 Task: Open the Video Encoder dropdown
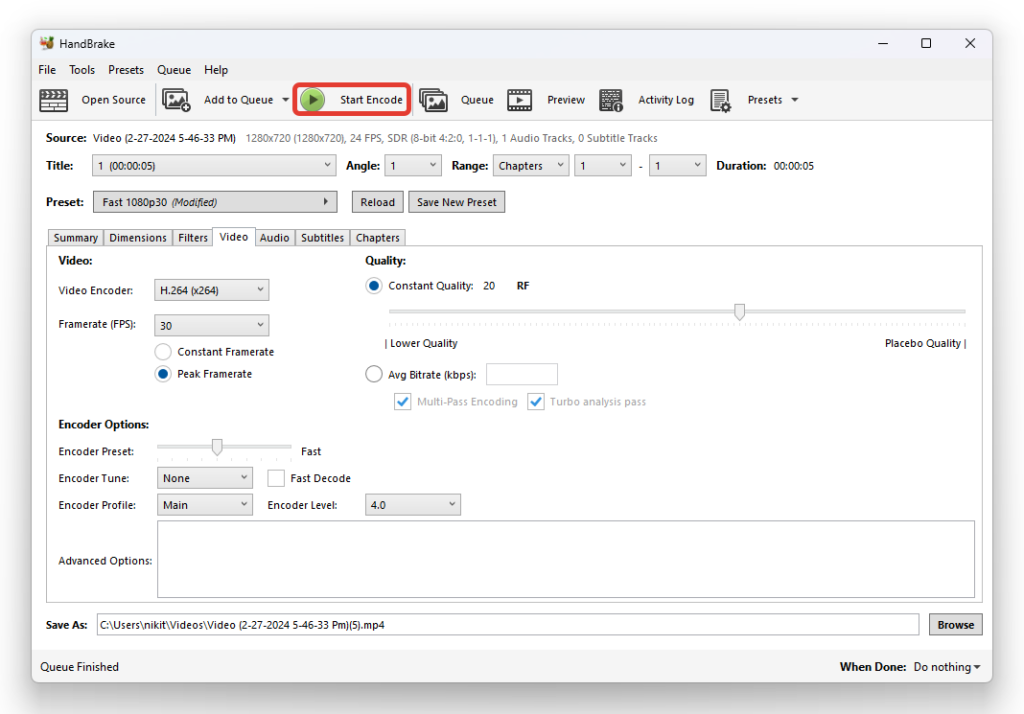(x=212, y=290)
